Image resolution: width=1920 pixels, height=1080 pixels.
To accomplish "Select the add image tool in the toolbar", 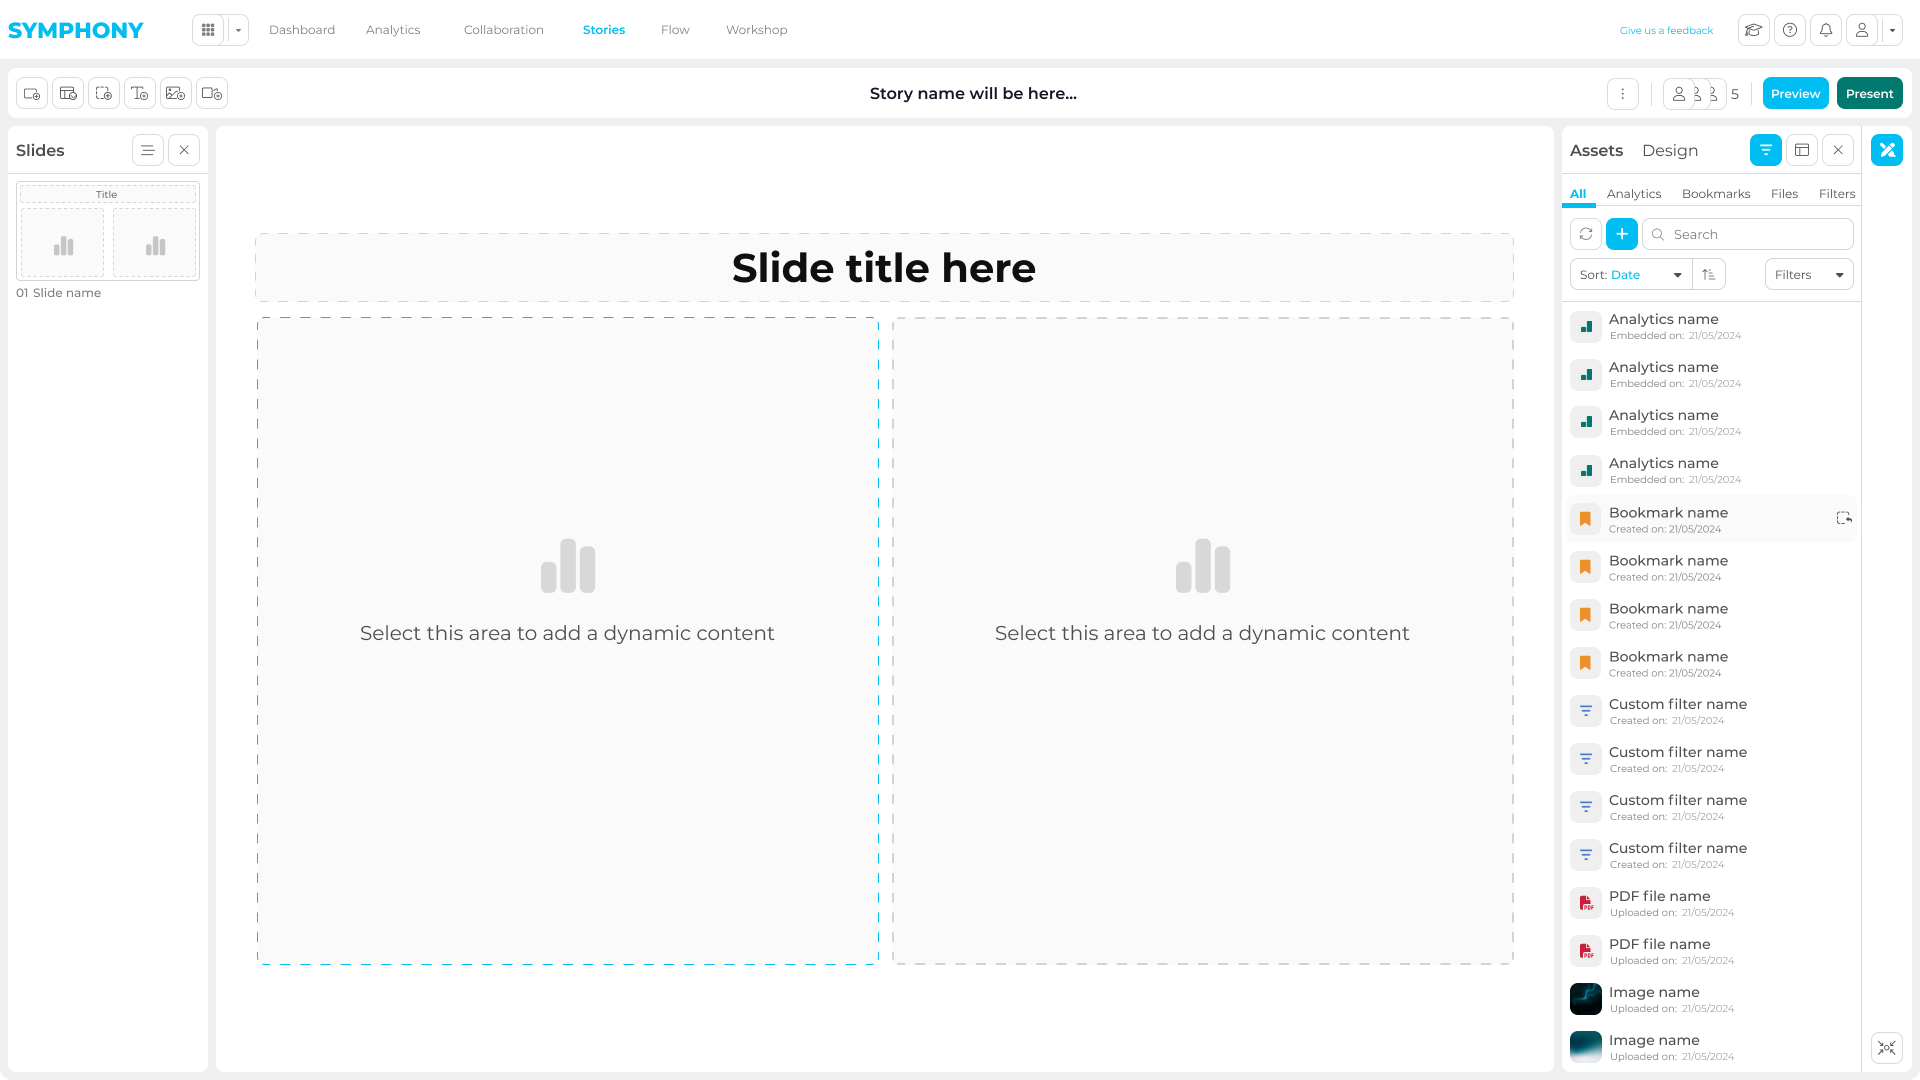I will (x=176, y=93).
